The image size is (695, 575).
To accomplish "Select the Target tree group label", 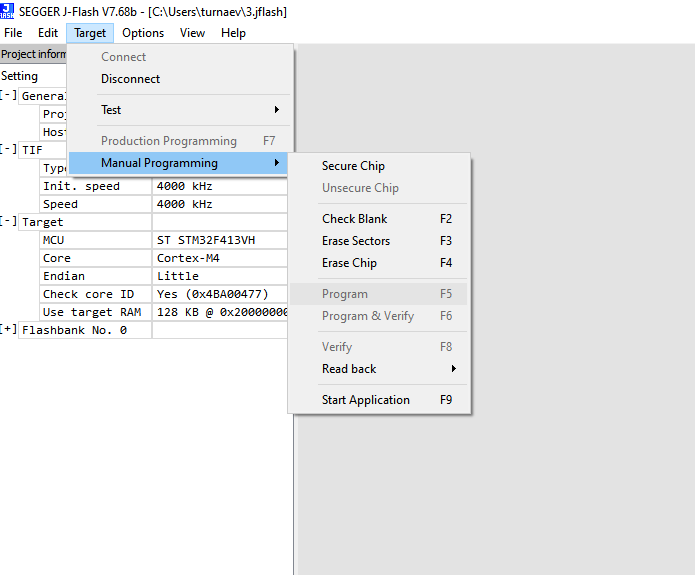I will pos(85,222).
